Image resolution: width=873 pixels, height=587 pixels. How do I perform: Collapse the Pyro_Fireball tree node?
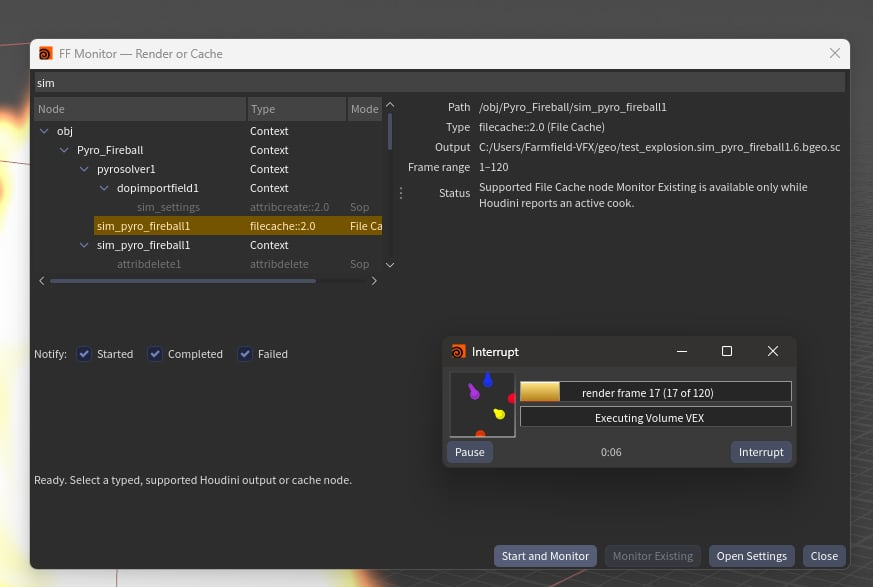pyautogui.click(x=64, y=150)
